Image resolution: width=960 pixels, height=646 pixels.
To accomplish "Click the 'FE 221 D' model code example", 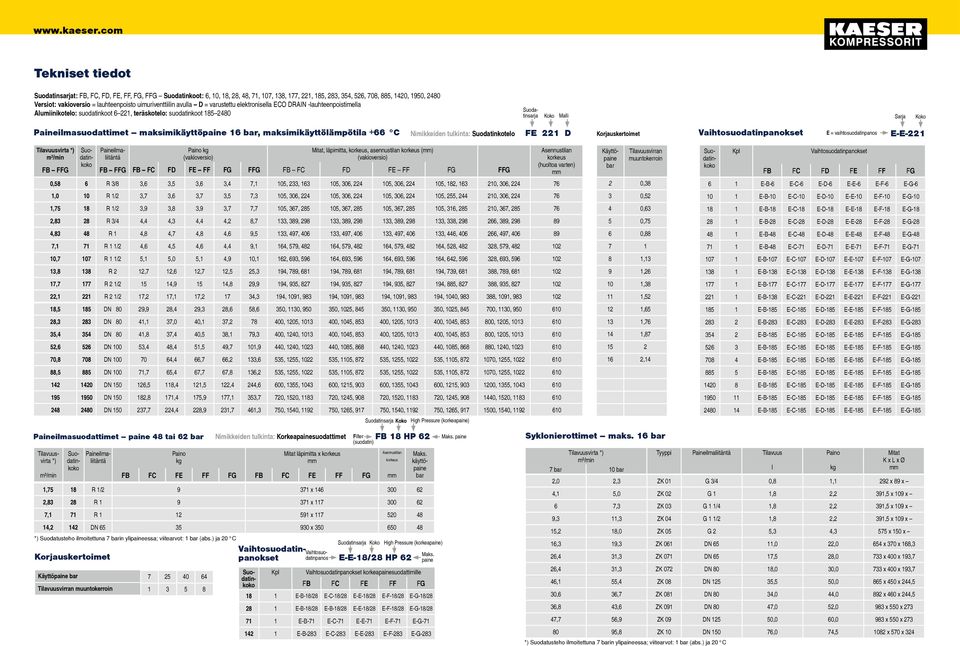I will [548, 133].
